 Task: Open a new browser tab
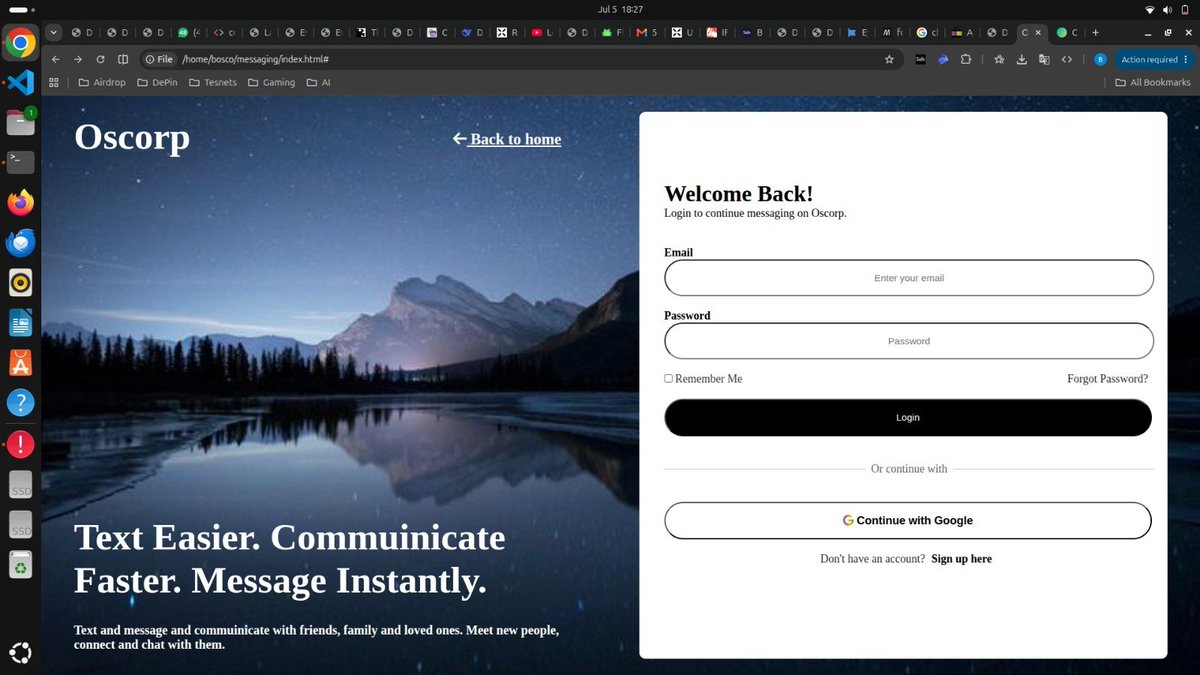[x=1096, y=32]
